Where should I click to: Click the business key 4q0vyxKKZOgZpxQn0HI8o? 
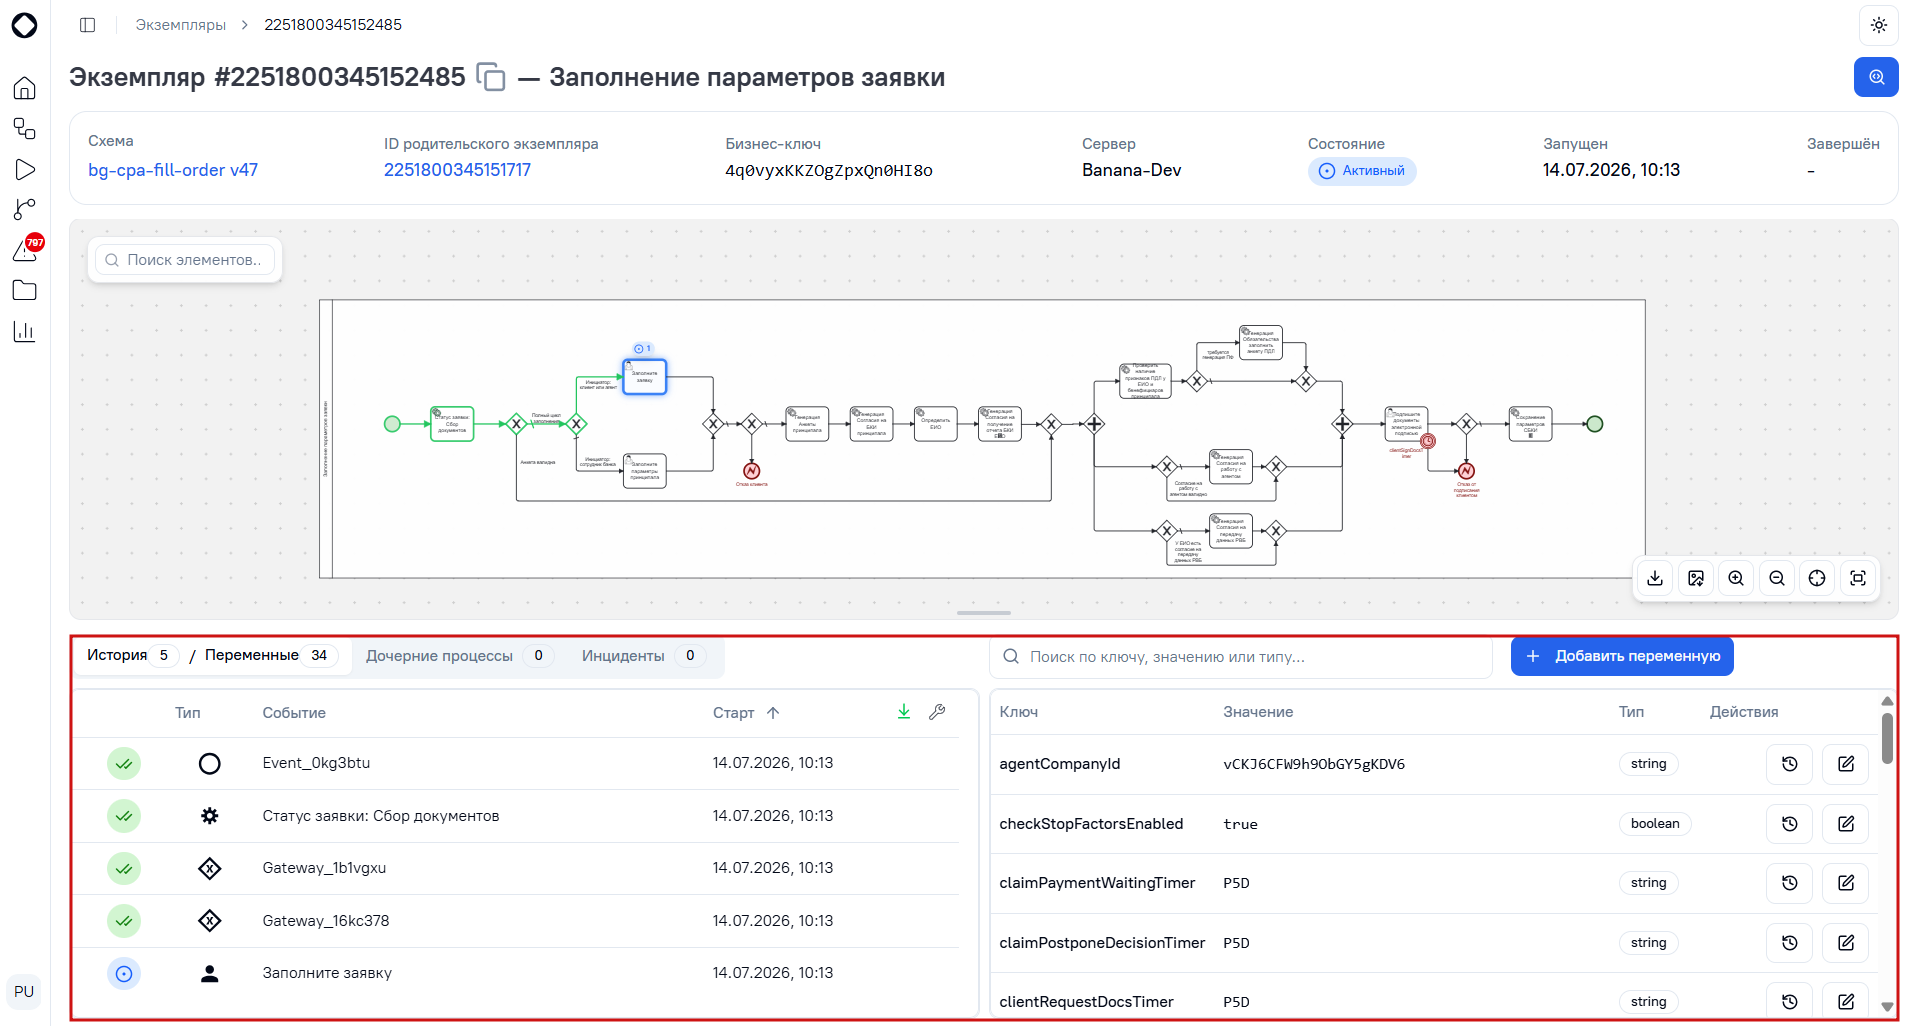(x=829, y=171)
